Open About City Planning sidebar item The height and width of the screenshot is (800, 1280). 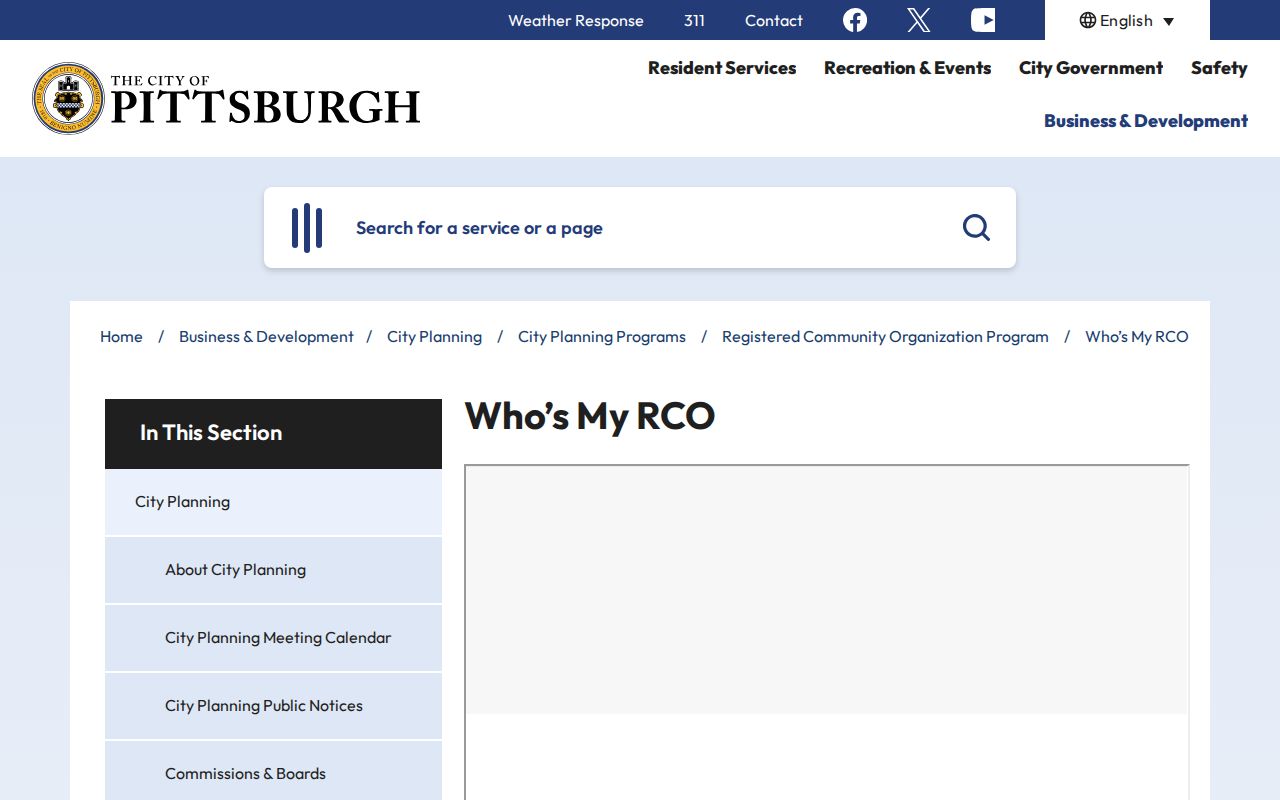point(273,570)
